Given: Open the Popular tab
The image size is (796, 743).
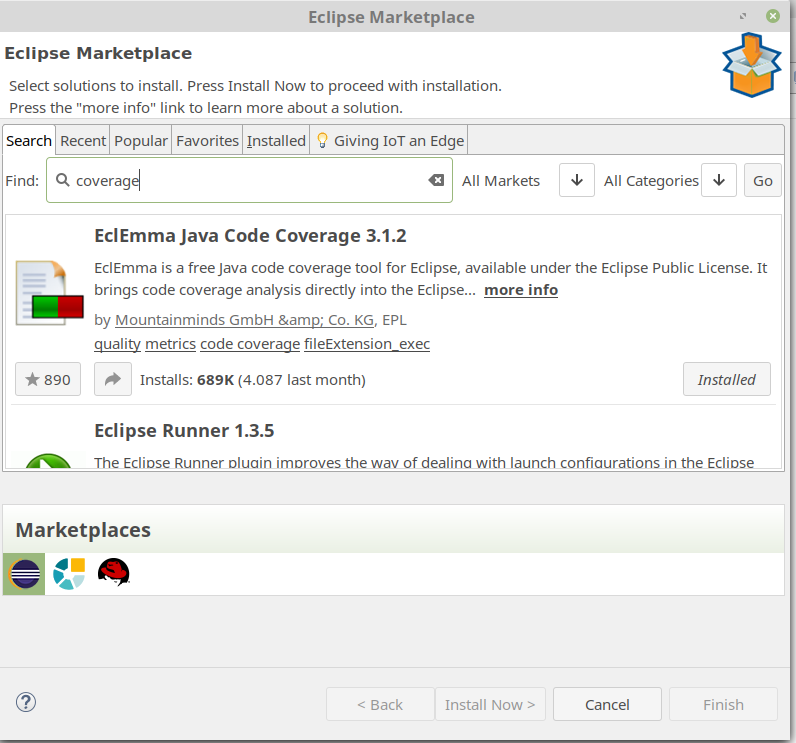Looking at the screenshot, I should pos(141,141).
